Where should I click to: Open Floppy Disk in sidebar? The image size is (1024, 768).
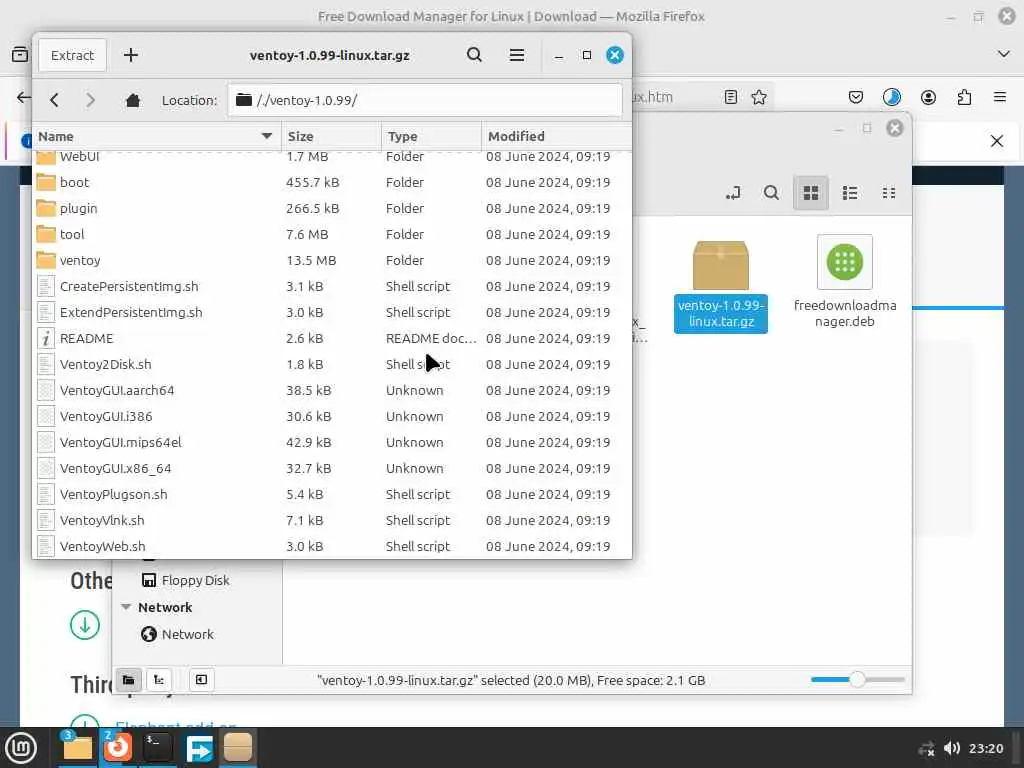tap(195, 581)
